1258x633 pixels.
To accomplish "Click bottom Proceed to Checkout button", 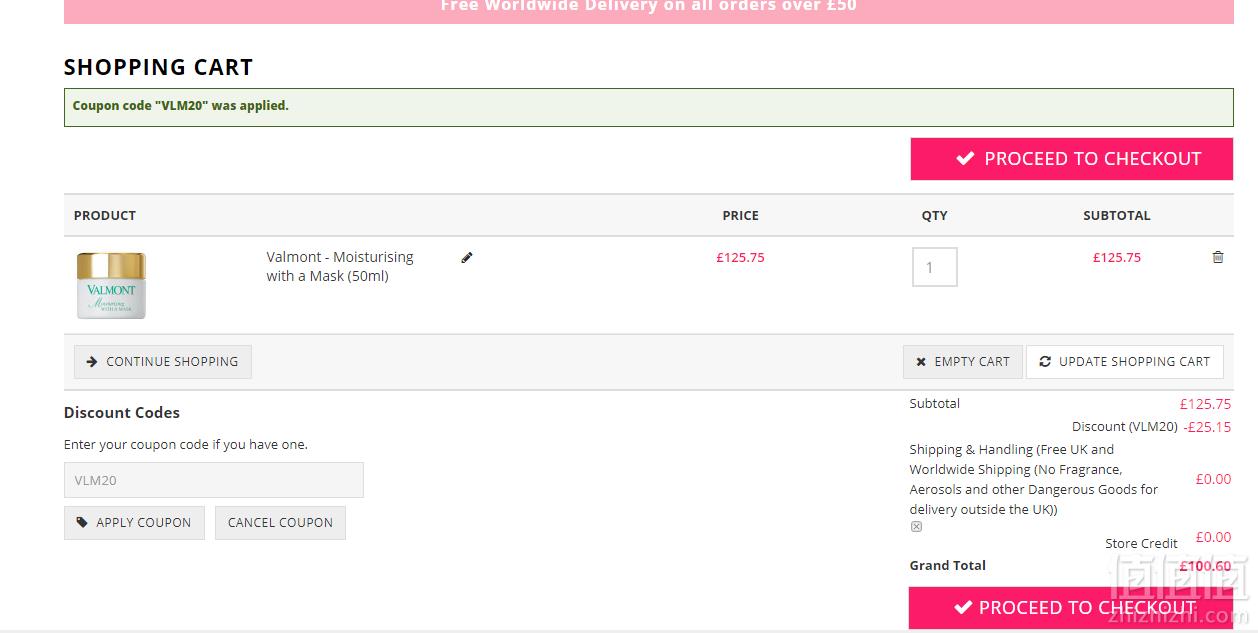I will click(x=1071, y=607).
